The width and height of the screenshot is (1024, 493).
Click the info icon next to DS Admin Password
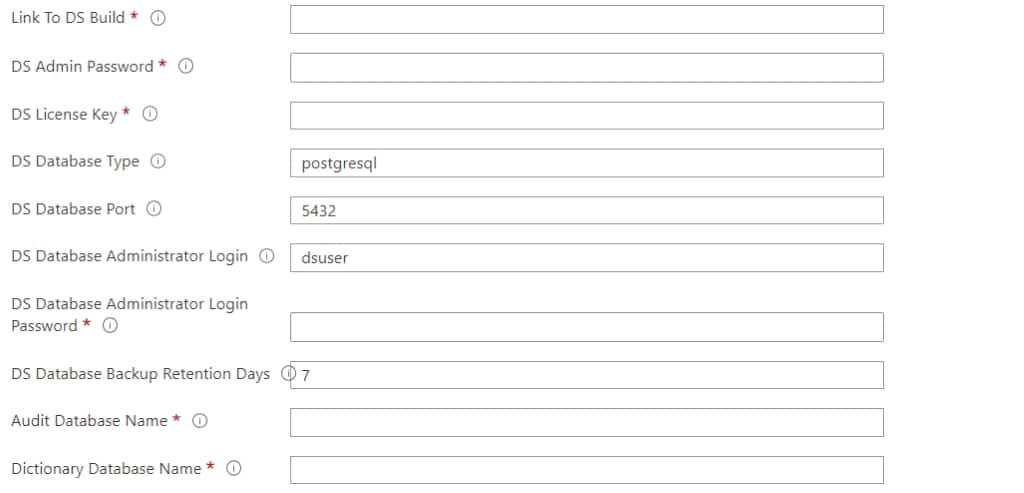[x=185, y=66]
